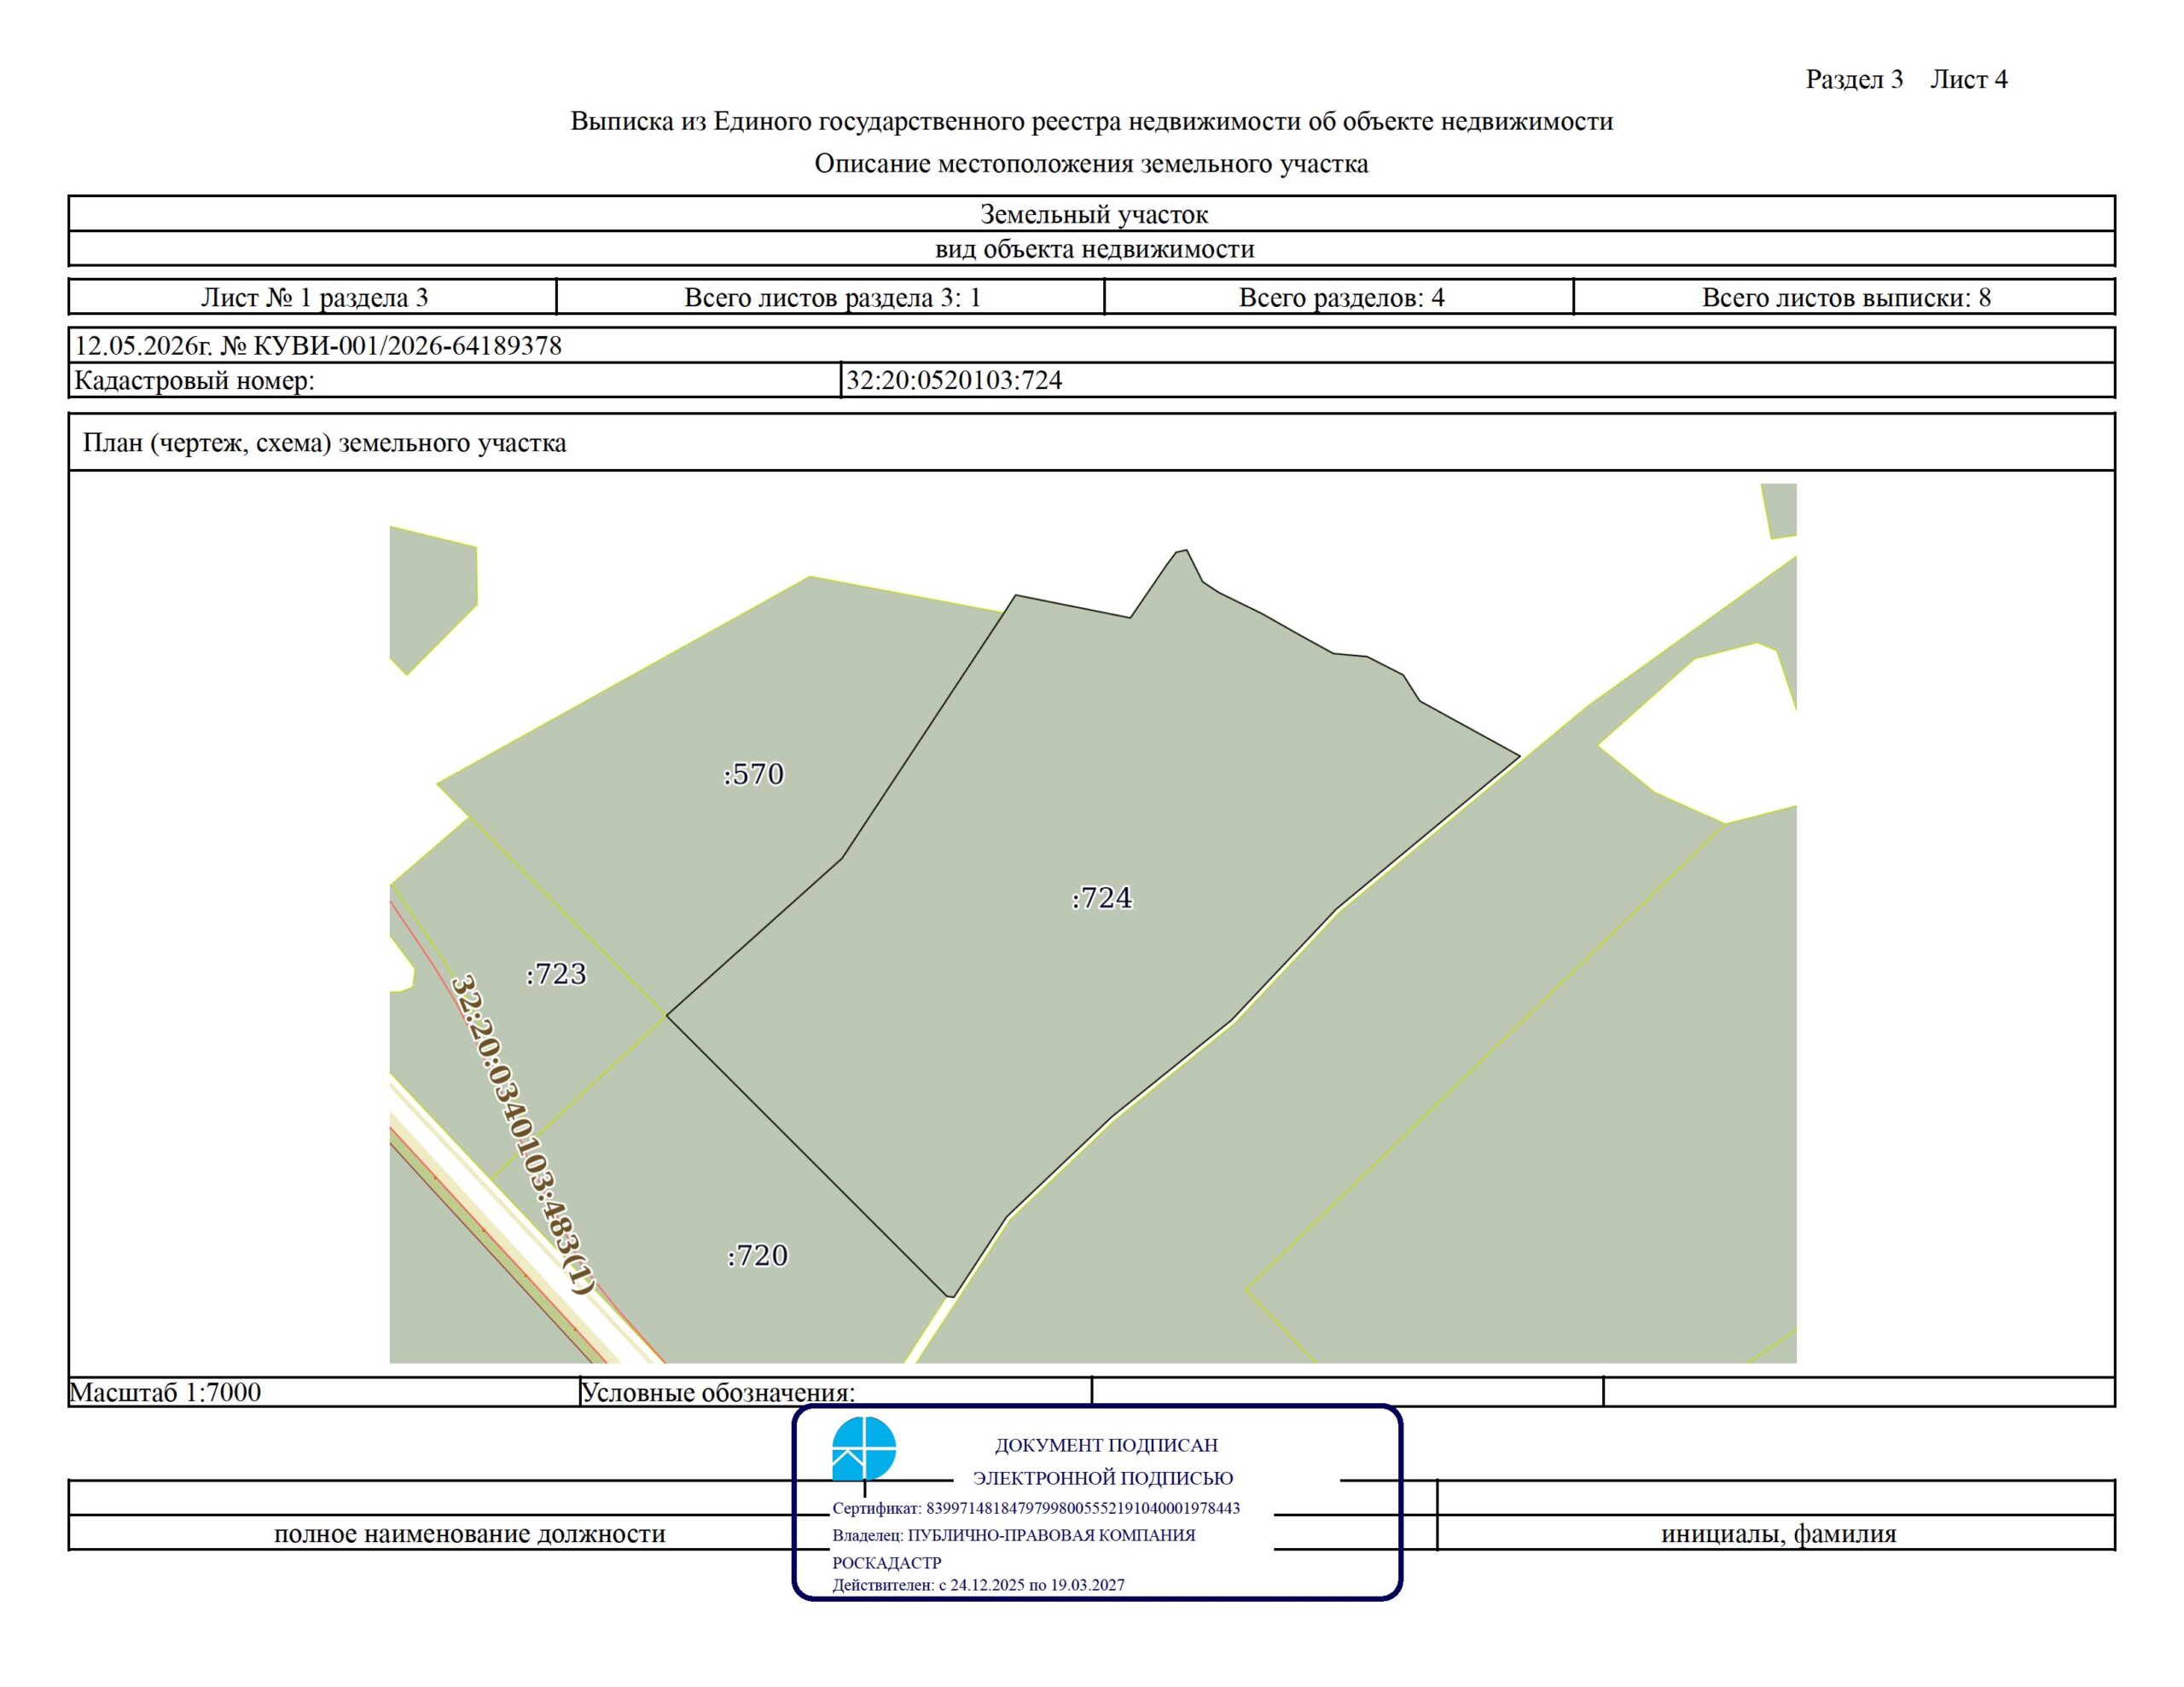Image resolution: width=2184 pixels, height=1687 pixels.
Task: Click 'вид объекта недвижимости' row
Action: click(1093, 249)
